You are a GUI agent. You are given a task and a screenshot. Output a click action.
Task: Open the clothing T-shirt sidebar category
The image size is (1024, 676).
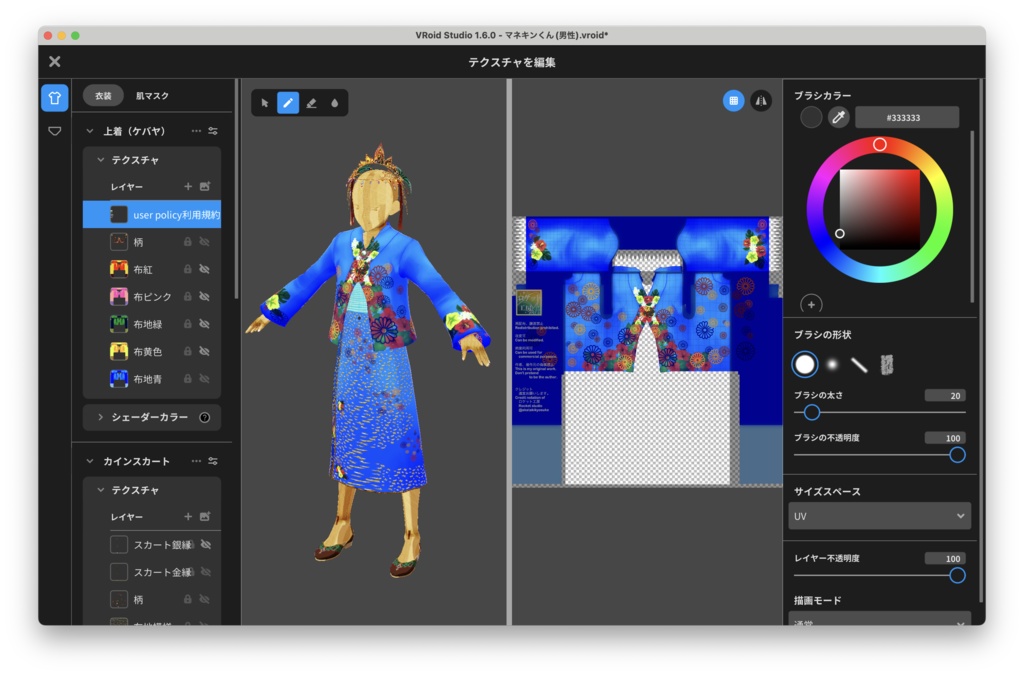click(x=55, y=98)
